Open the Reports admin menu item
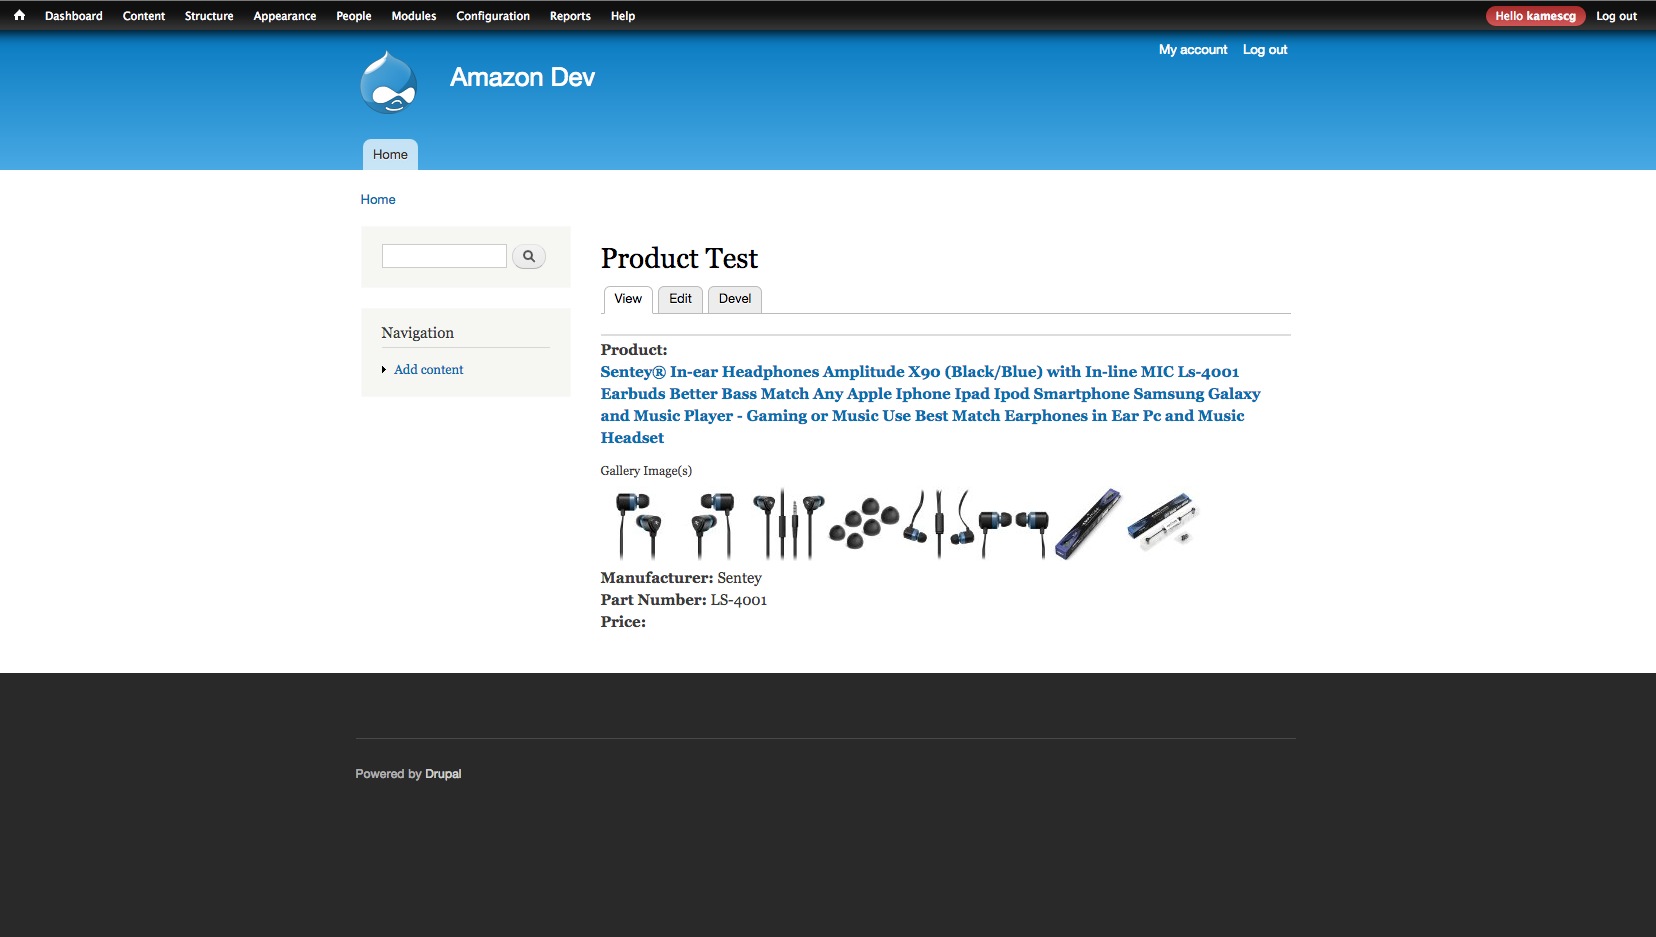Viewport: 1656px width, 937px height. coord(570,16)
